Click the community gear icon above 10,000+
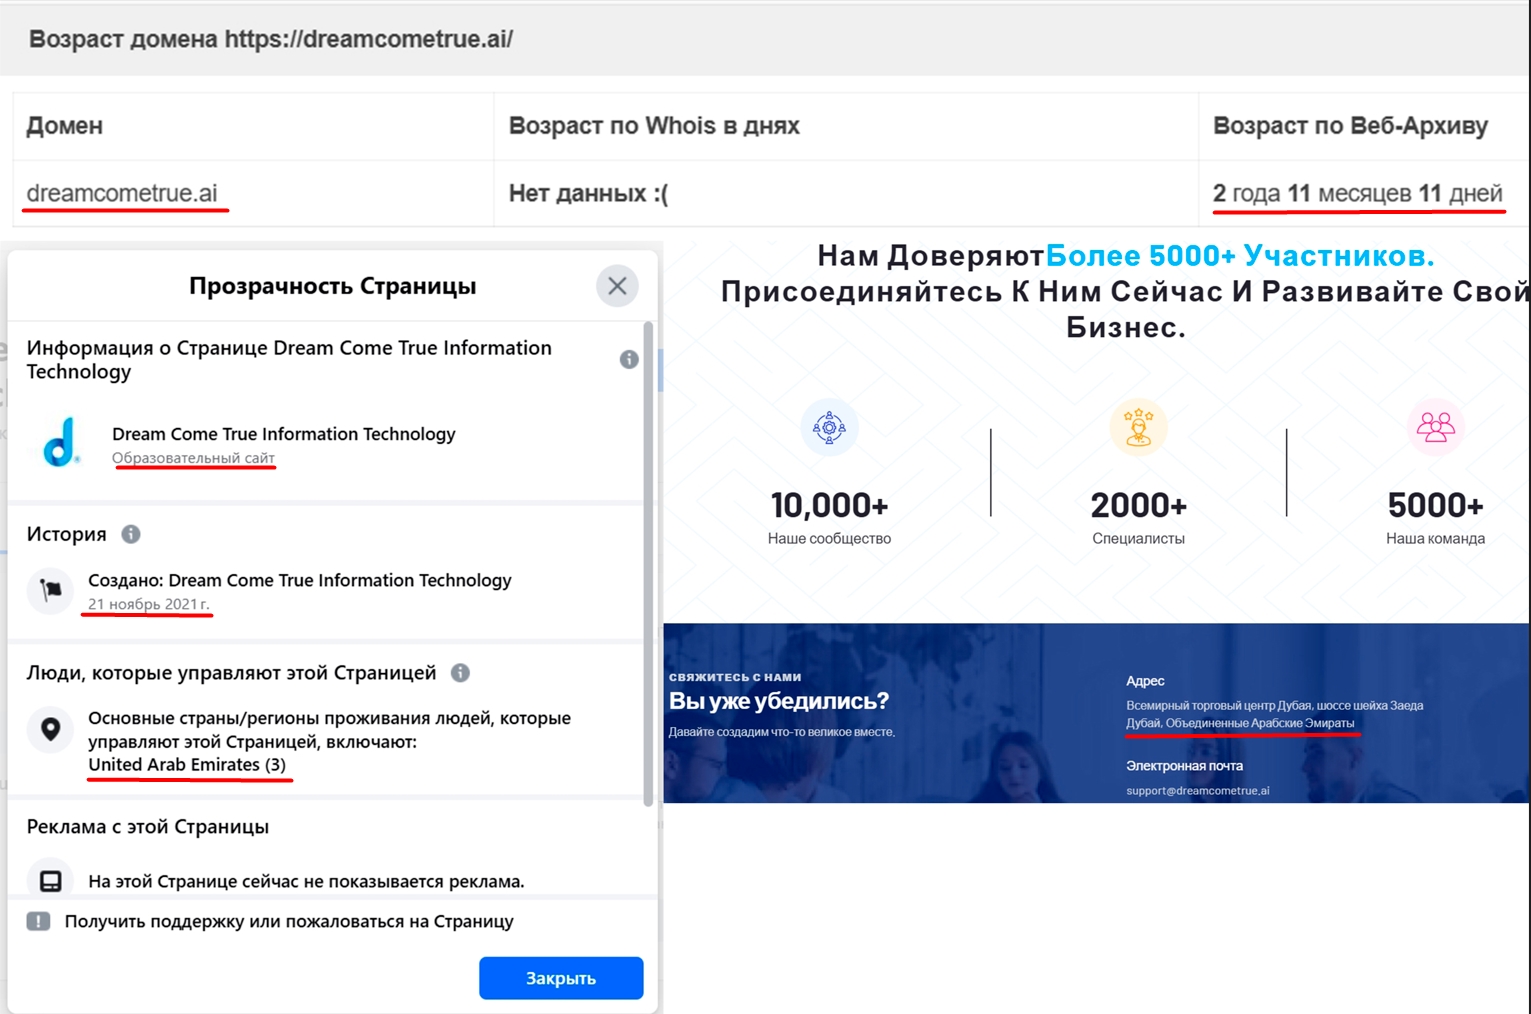The image size is (1531, 1014). [x=829, y=428]
